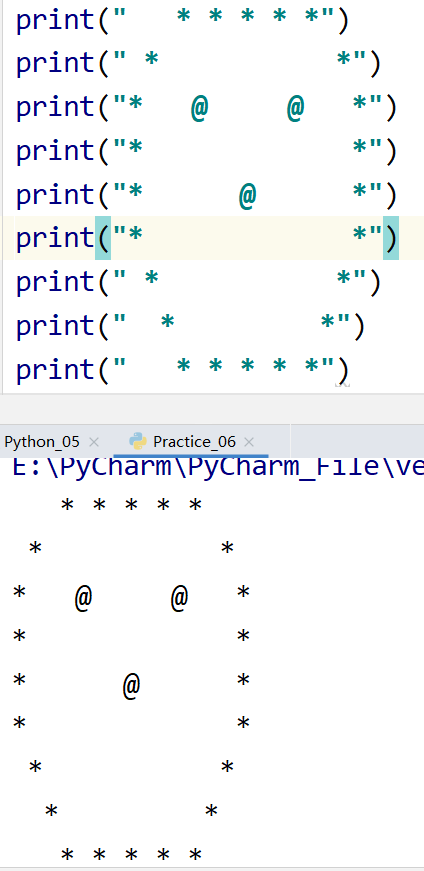This screenshot has width=424, height=871.
Task: Click the console output row with two @
Action: click(x=132, y=598)
